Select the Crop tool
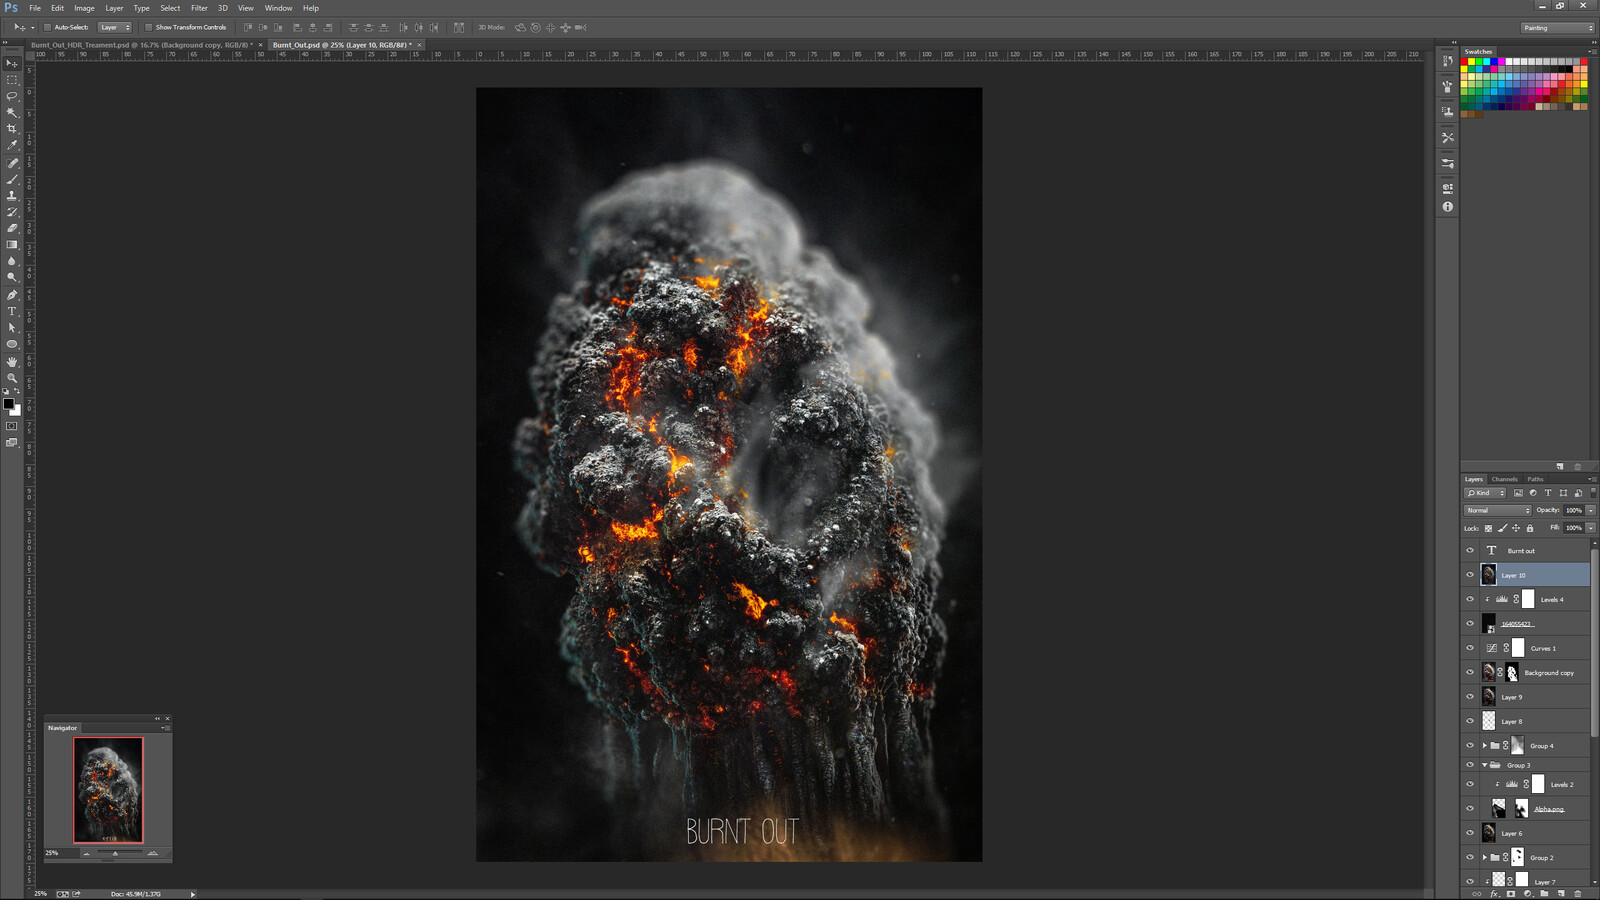1600x900 pixels. [12, 129]
